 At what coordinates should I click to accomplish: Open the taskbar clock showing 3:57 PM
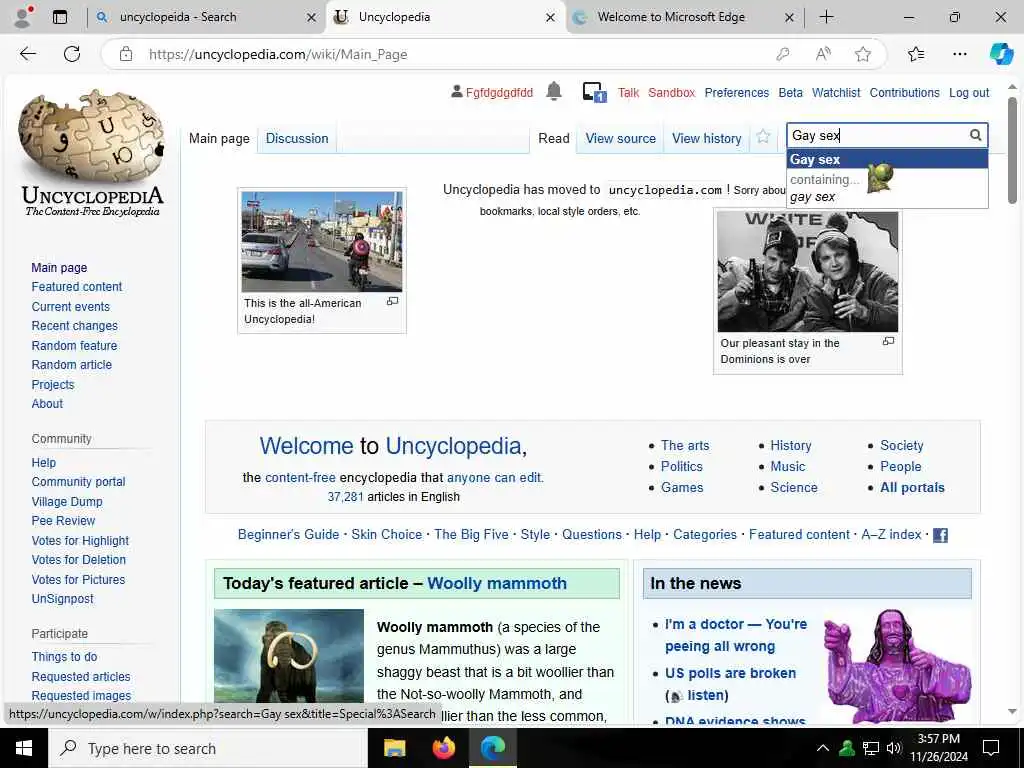click(938, 748)
